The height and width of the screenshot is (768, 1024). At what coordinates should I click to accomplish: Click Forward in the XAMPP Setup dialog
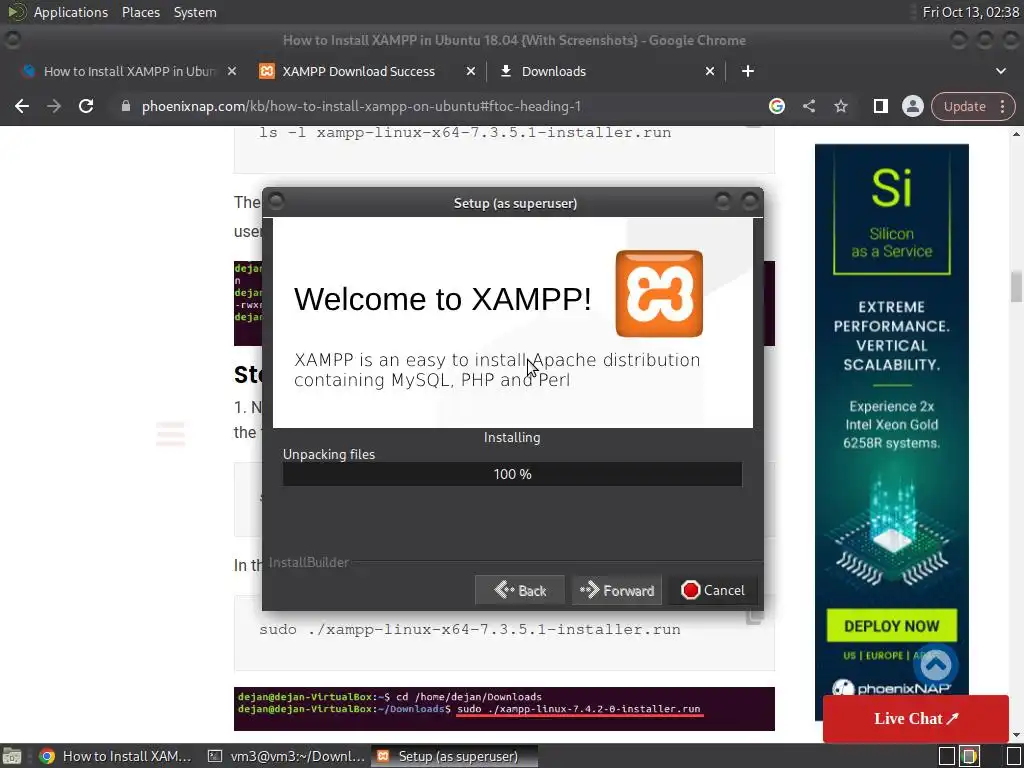[x=617, y=590]
